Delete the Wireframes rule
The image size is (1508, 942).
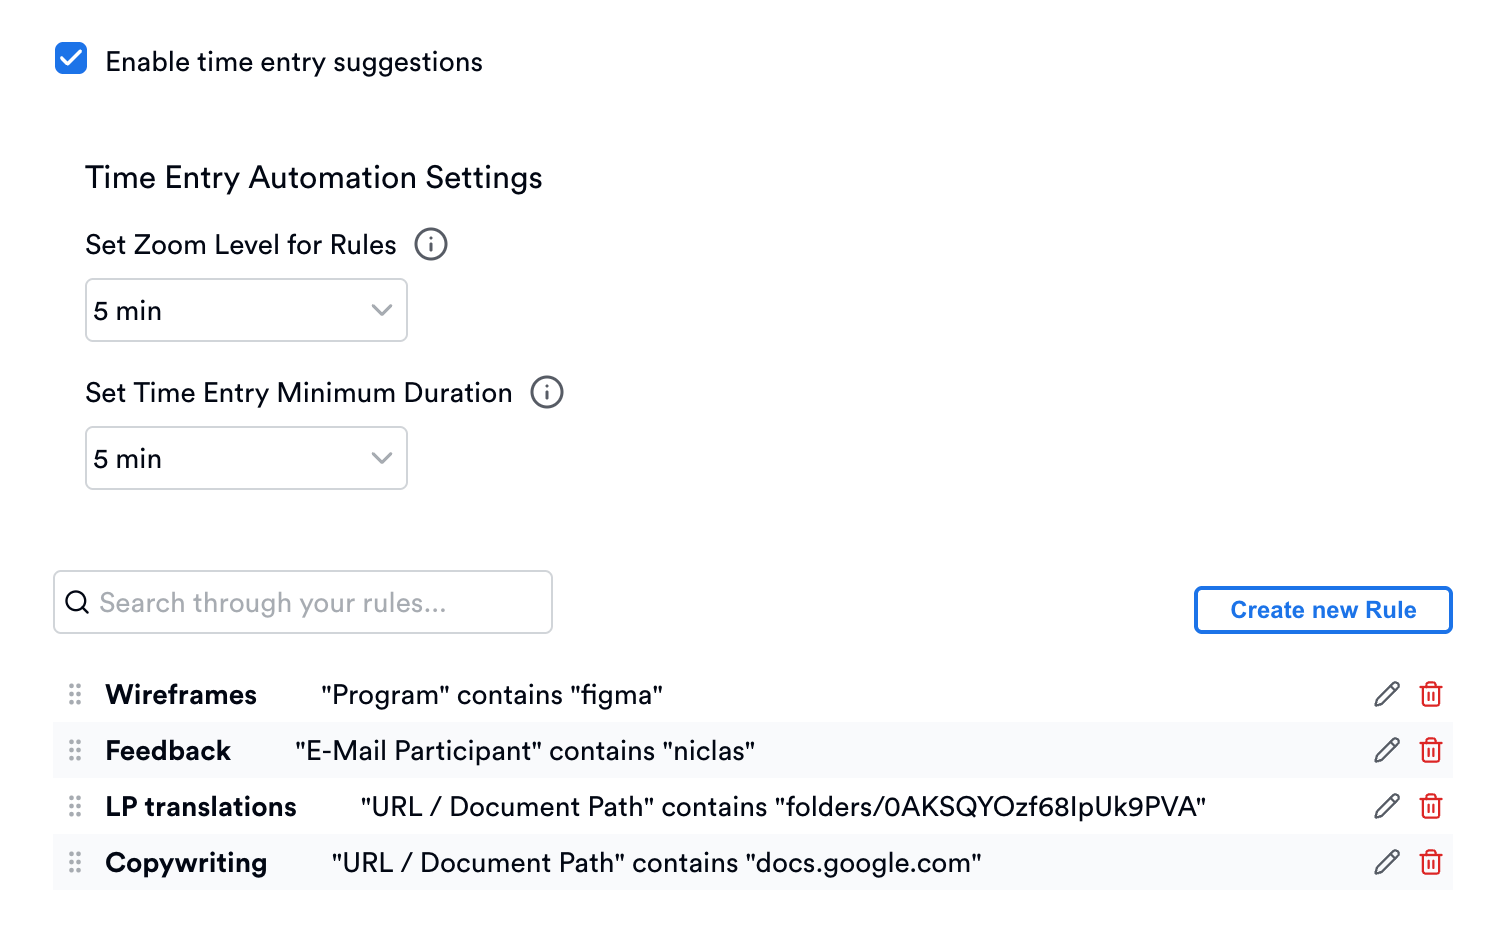tap(1431, 694)
